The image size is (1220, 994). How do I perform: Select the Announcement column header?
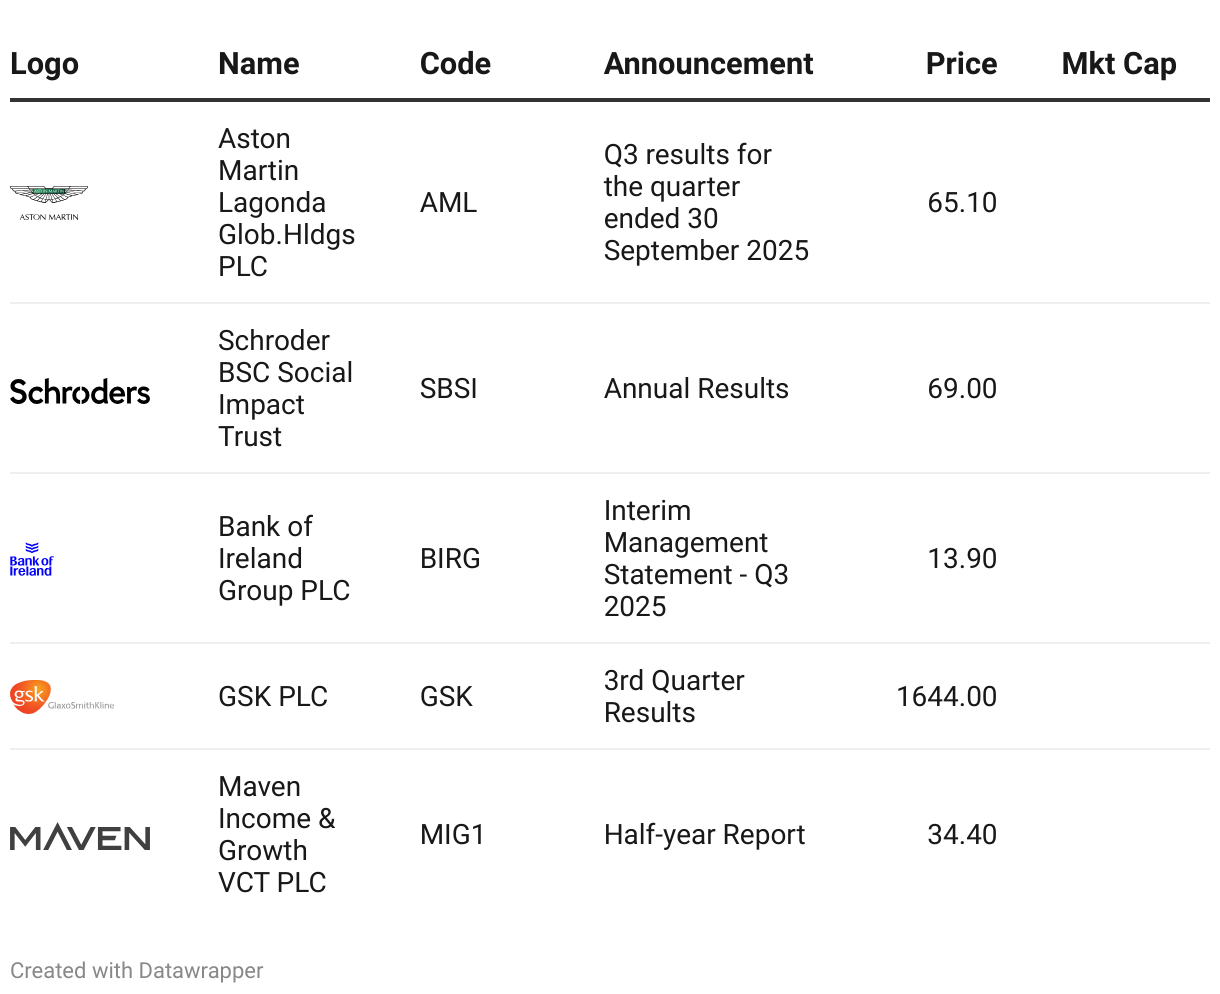click(x=708, y=64)
